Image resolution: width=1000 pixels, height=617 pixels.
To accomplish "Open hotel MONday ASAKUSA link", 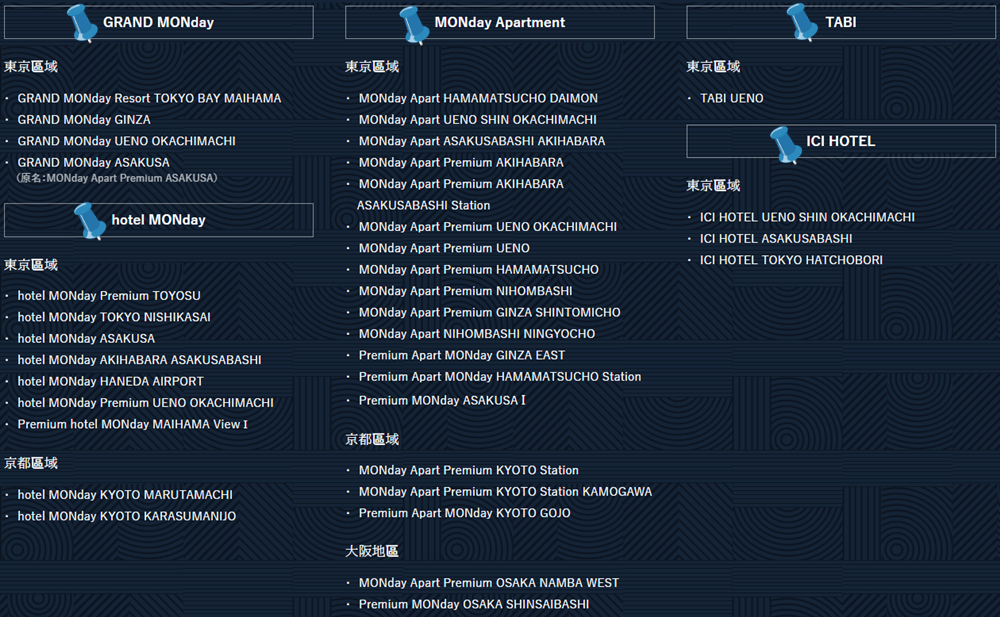I will (x=86, y=339).
